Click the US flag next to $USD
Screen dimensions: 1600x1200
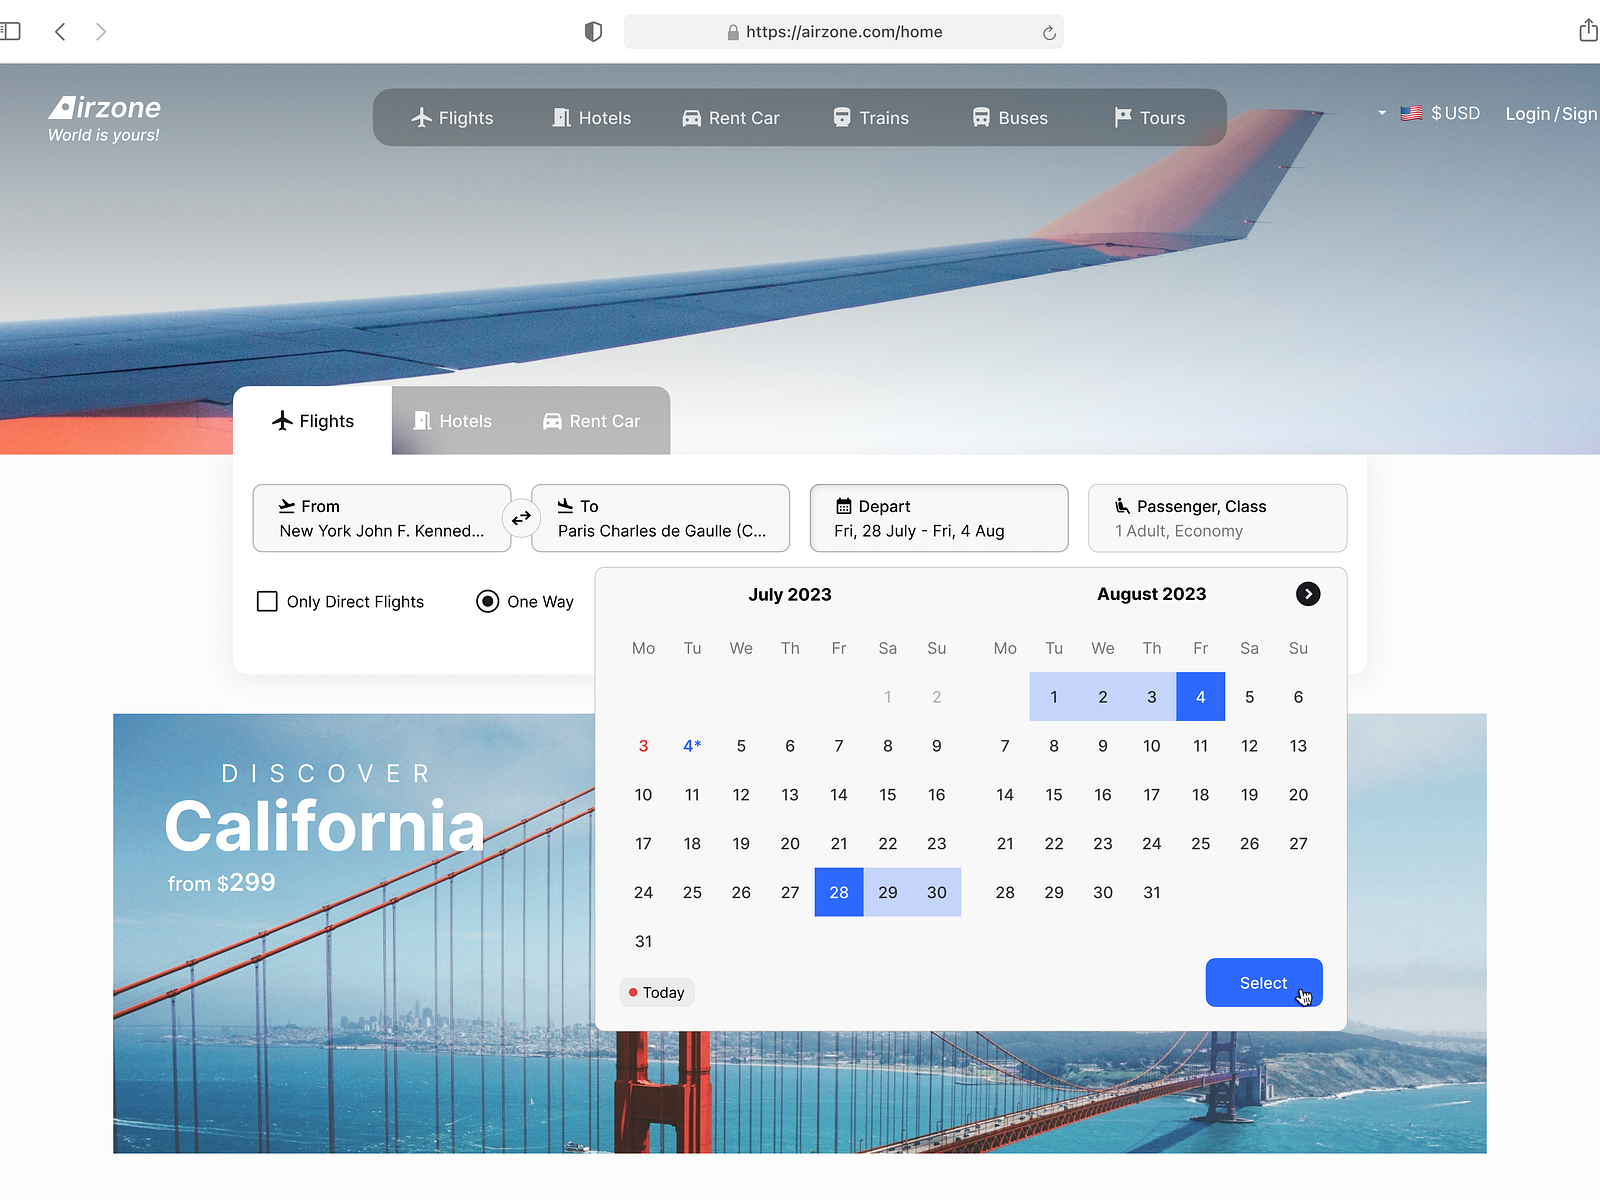coord(1412,113)
